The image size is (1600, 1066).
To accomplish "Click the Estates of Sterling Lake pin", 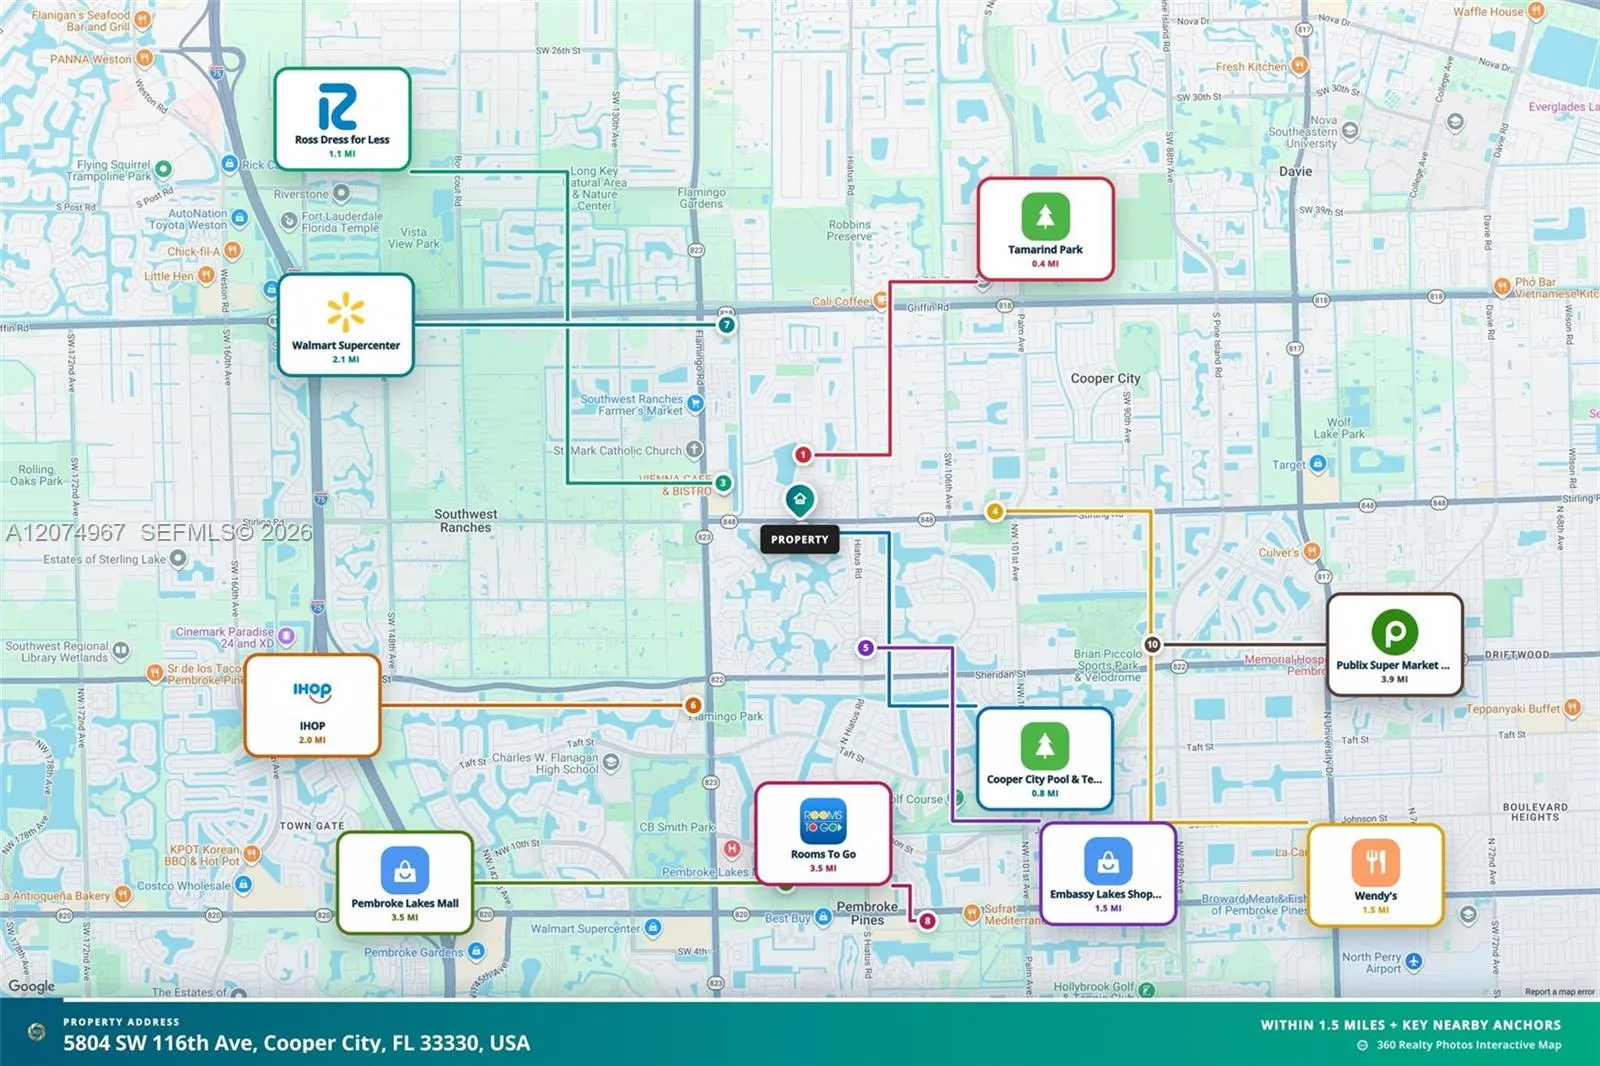I will click(x=178, y=559).
